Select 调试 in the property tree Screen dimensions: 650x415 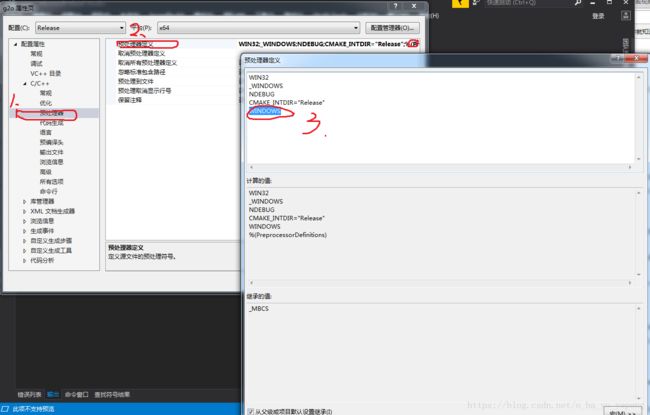36,63
